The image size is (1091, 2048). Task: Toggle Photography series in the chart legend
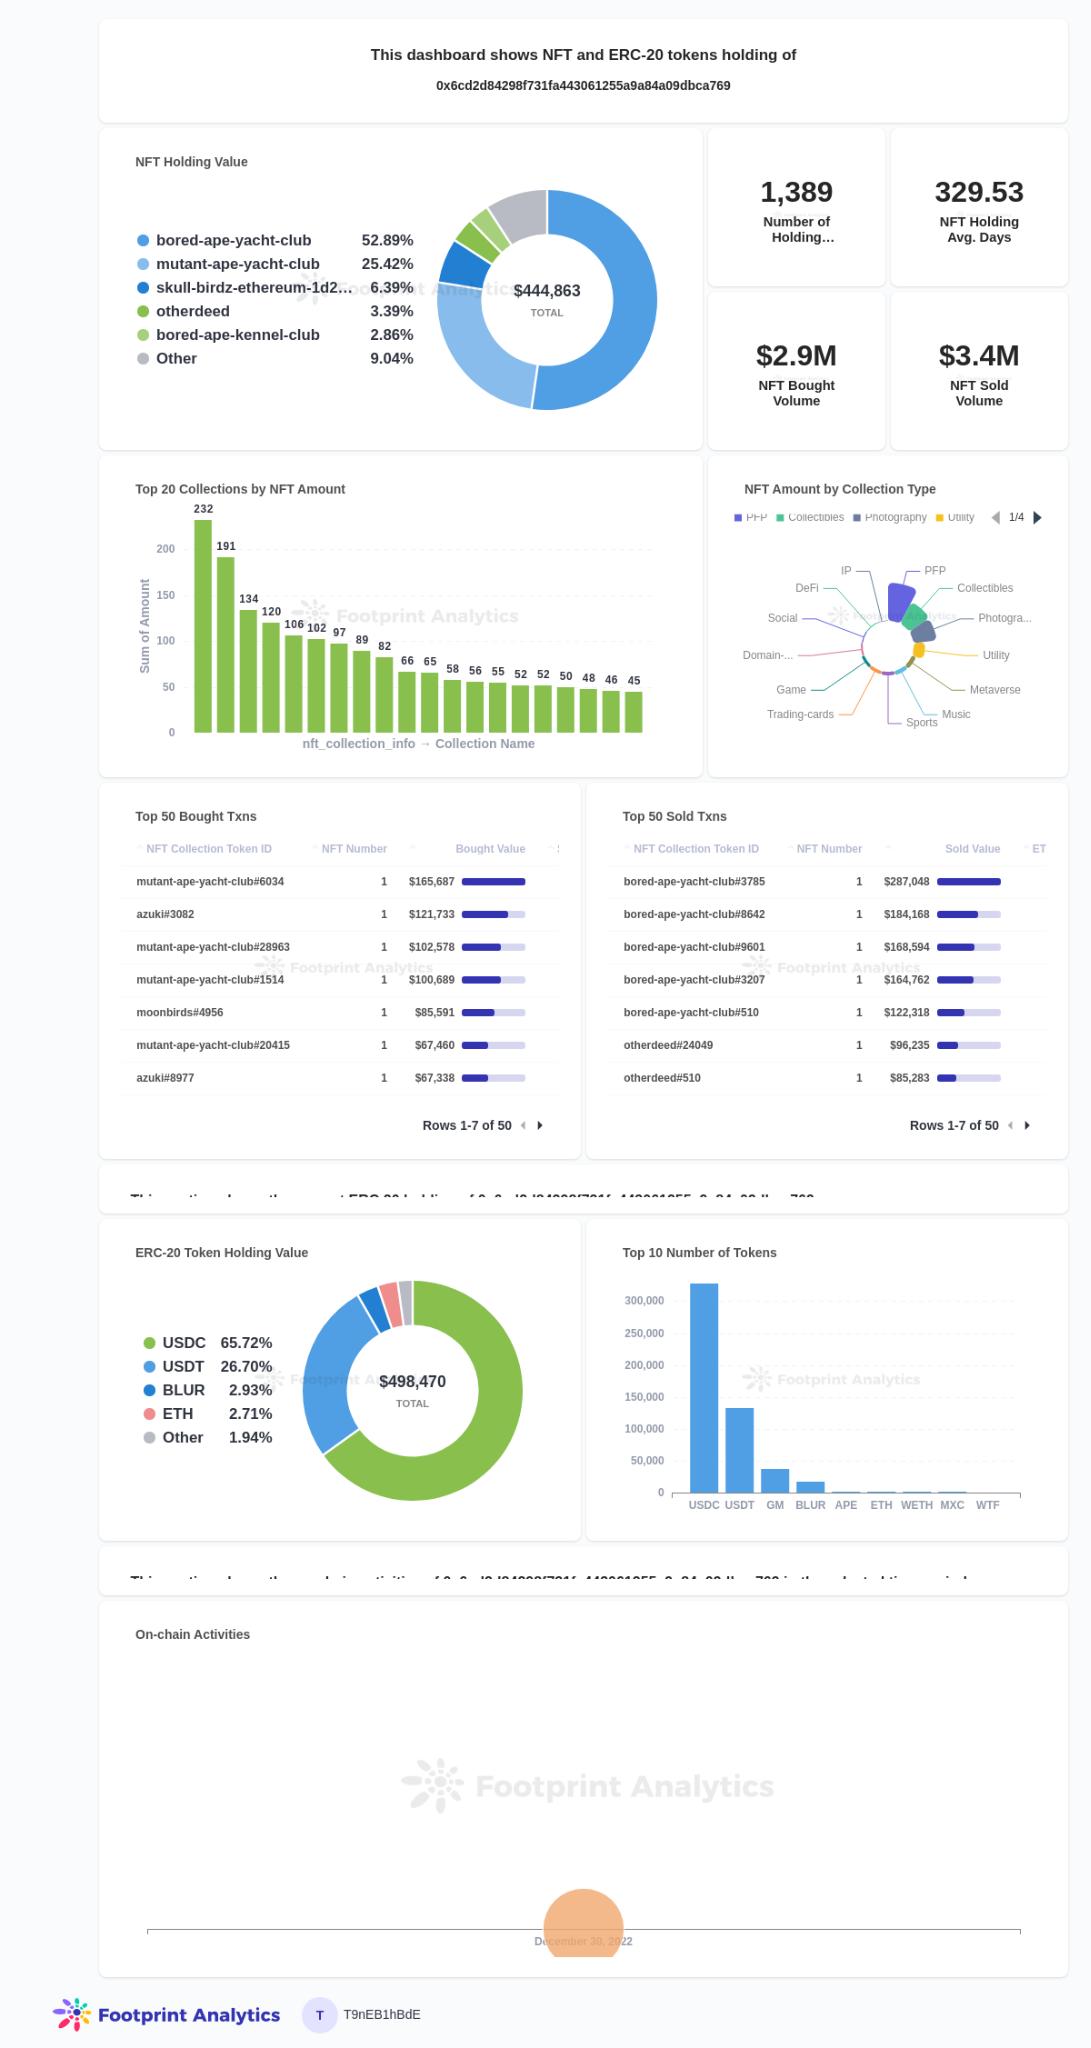pyautogui.click(x=890, y=517)
